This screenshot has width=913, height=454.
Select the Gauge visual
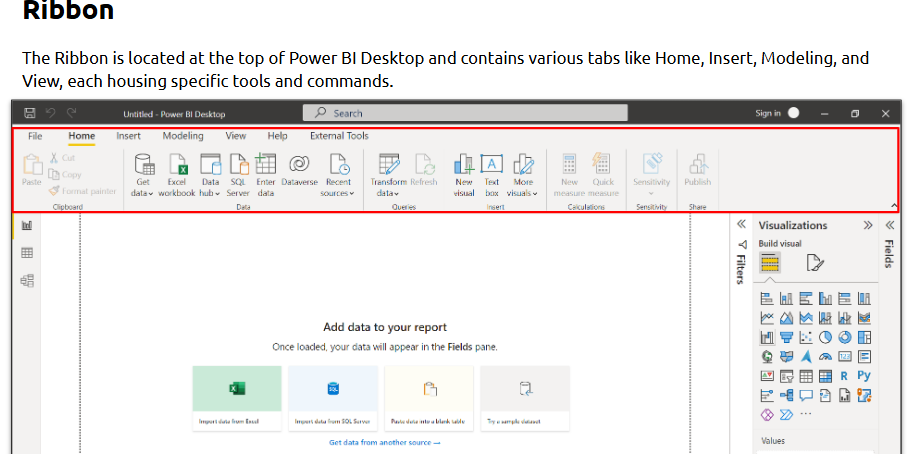[x=825, y=356]
